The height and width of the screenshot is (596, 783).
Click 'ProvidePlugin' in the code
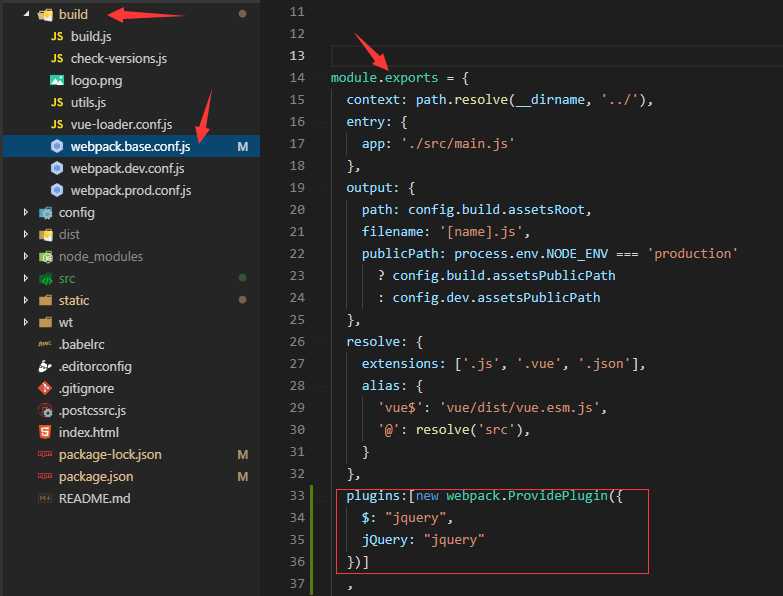click(x=558, y=496)
